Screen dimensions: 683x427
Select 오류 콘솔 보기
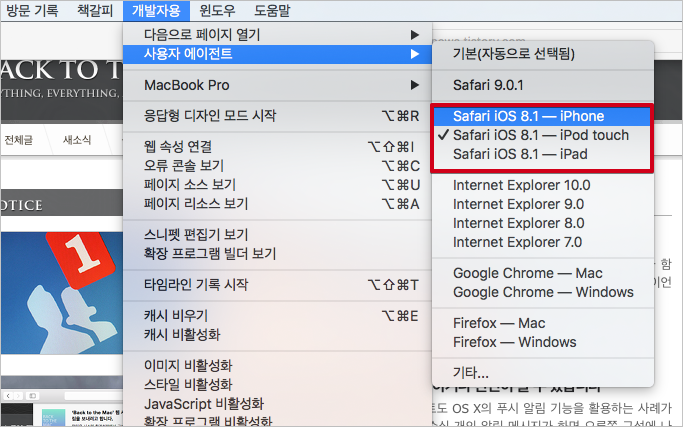(277, 166)
